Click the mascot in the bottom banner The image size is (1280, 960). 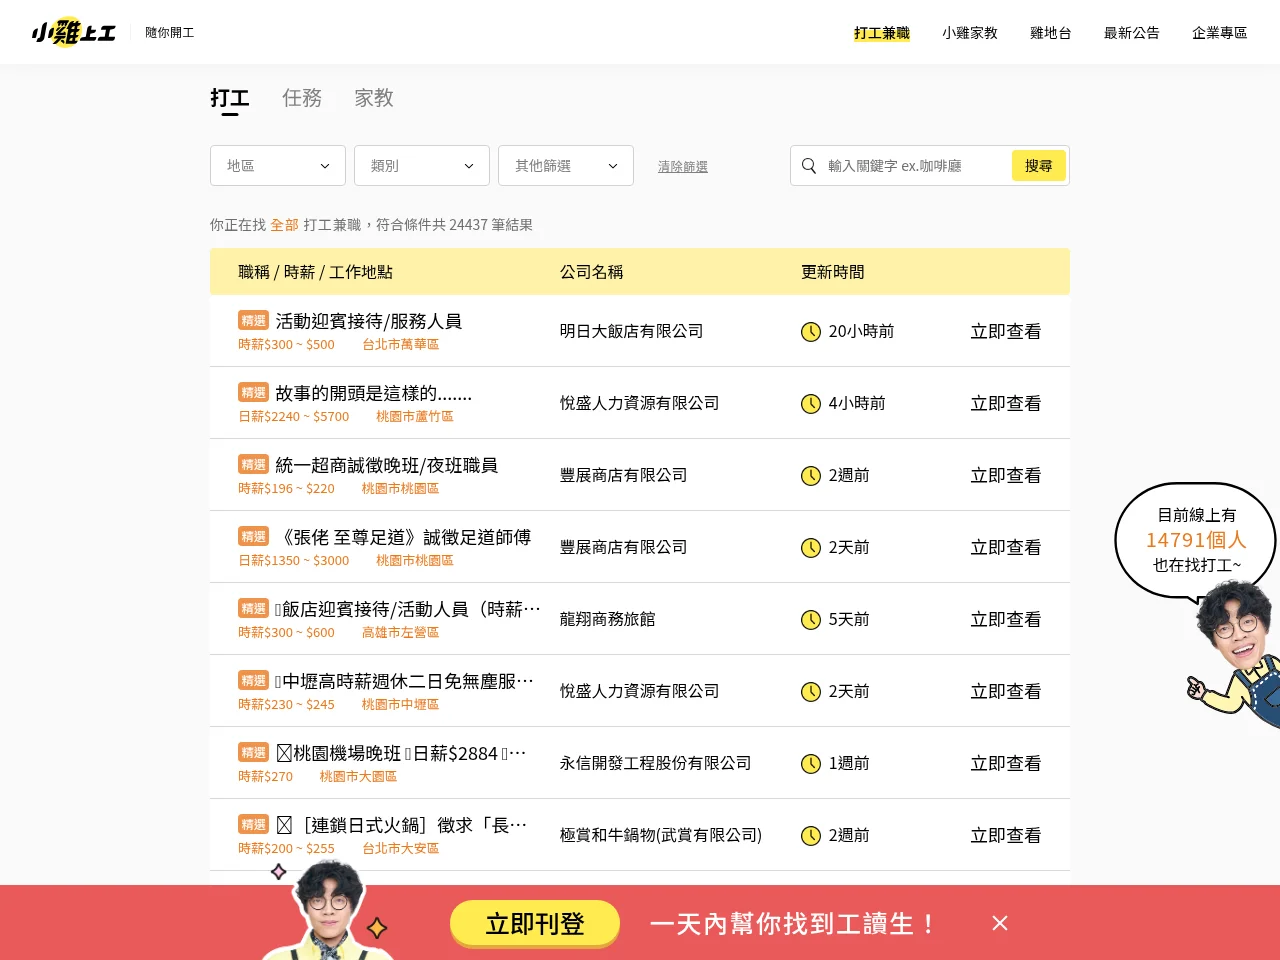[x=328, y=912]
